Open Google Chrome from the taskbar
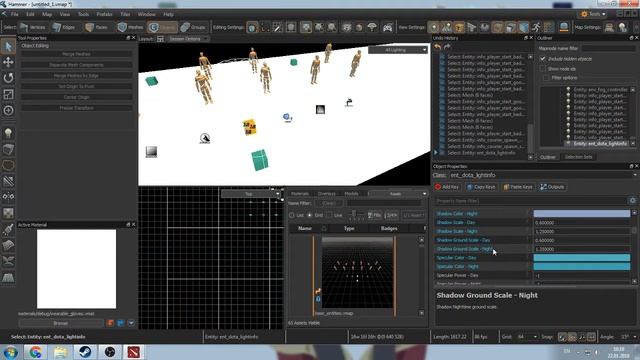The height and width of the screenshot is (360, 640). point(36,352)
